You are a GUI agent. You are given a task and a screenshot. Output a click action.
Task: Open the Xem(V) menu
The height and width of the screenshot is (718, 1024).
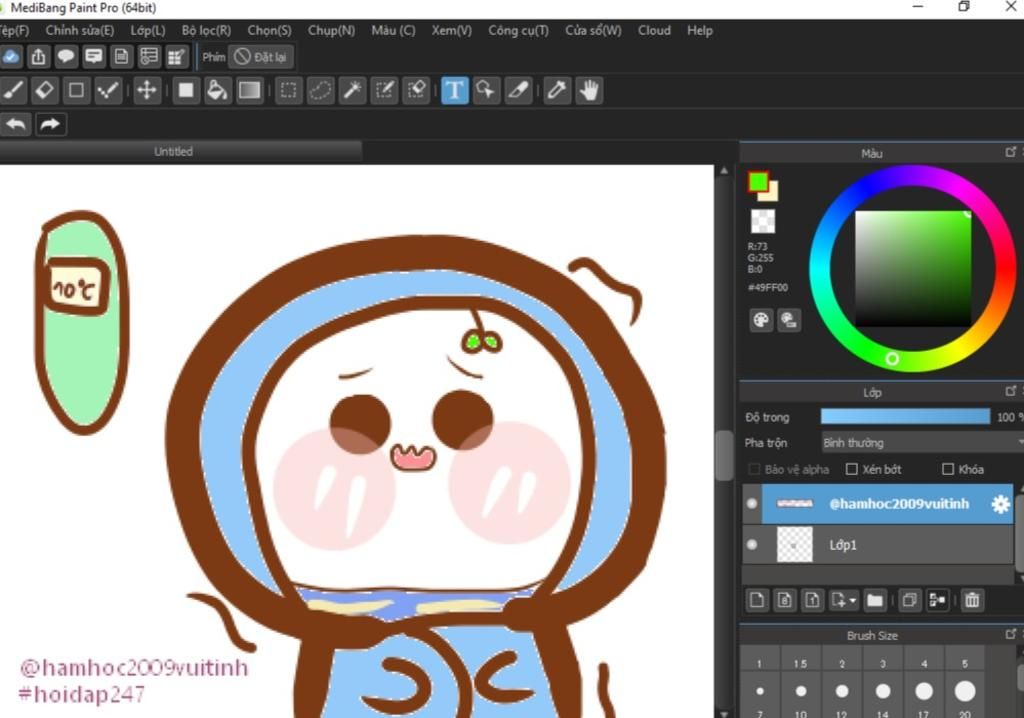(x=451, y=31)
